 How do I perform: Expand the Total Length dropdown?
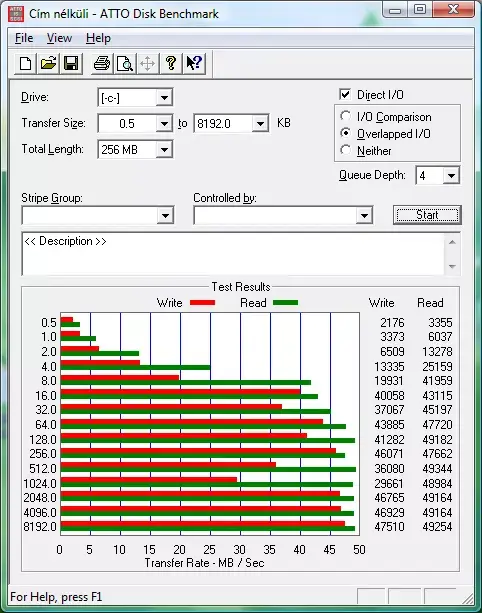tap(164, 150)
